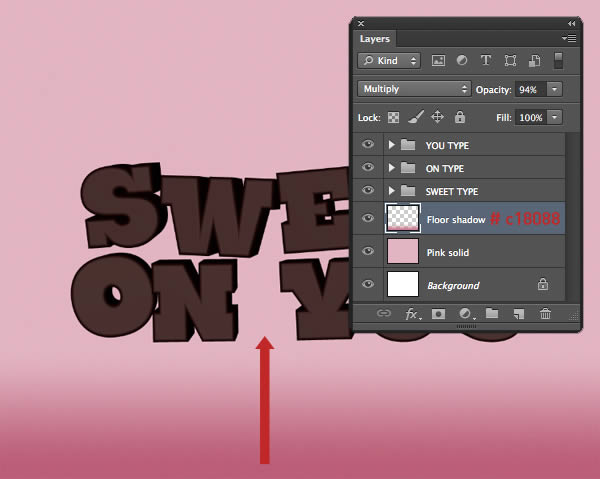Expand the SWEET TYPE group
The height and width of the screenshot is (479, 600).
click(x=391, y=191)
